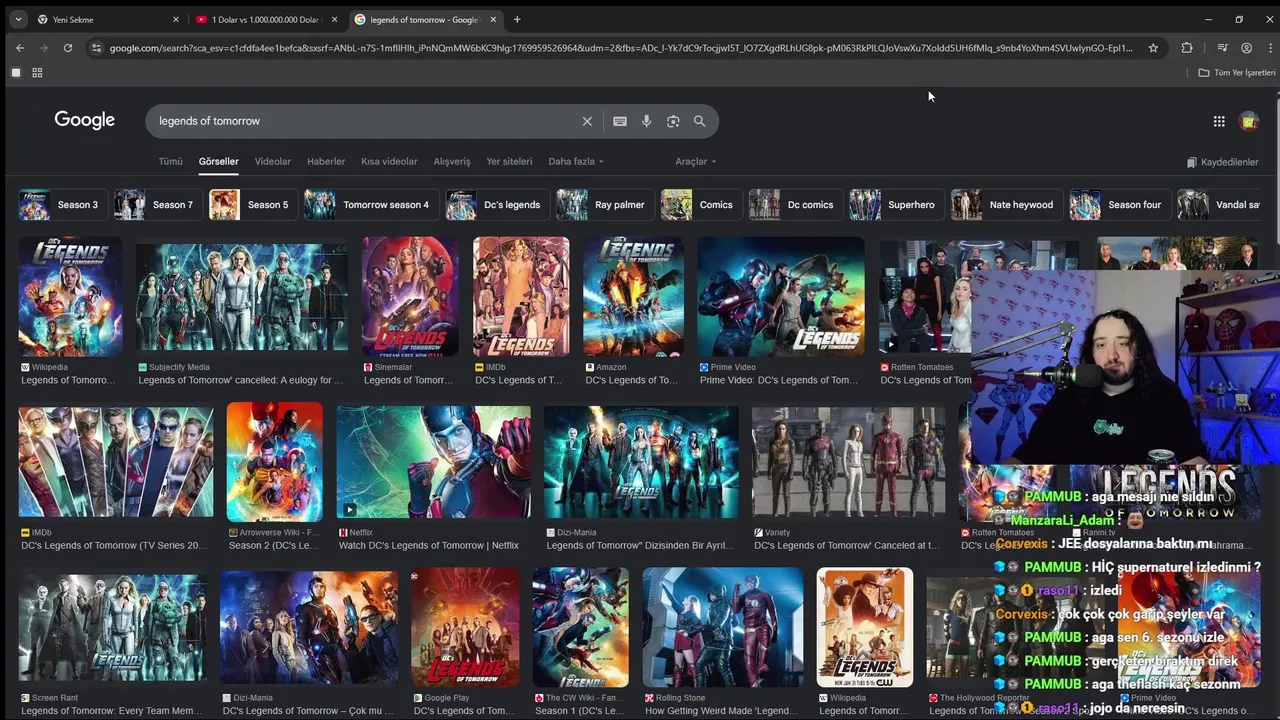Screen dimensions: 1280x720
Task: Expand the Araçlar tools dropdown
Action: tap(696, 161)
